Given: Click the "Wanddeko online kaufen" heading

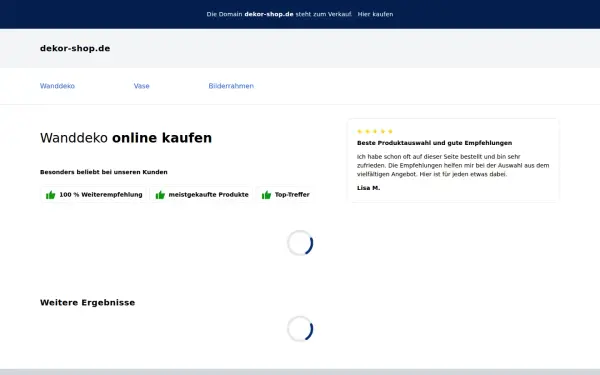Looking at the screenshot, I should (126, 138).
